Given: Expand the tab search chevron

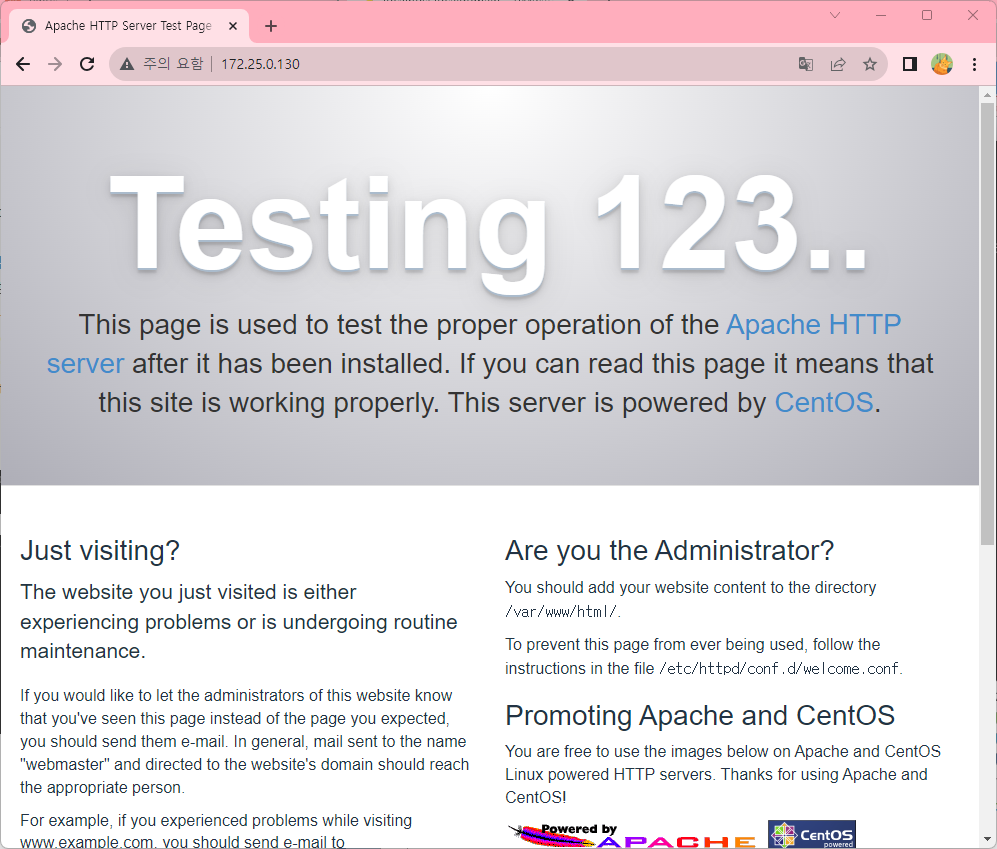Looking at the screenshot, I should pyautogui.click(x=835, y=15).
